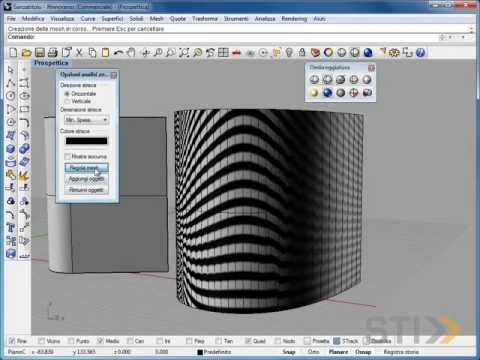Open the Prospettiva viewport title menu
480x360 pixels.
[51, 63]
